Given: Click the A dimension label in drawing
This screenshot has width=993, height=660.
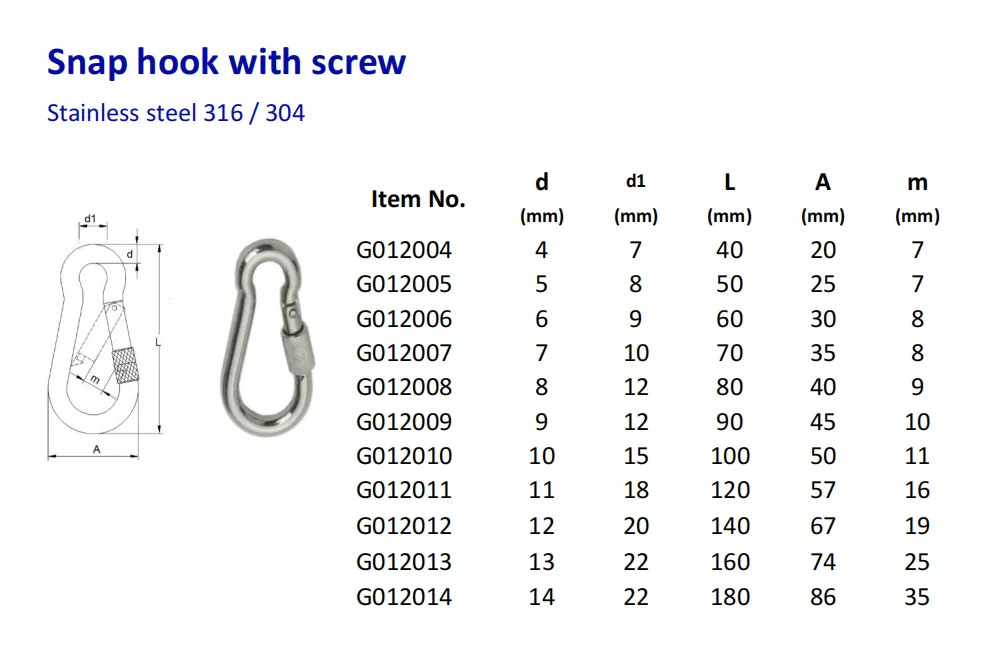Looking at the screenshot, I should click(96, 449).
